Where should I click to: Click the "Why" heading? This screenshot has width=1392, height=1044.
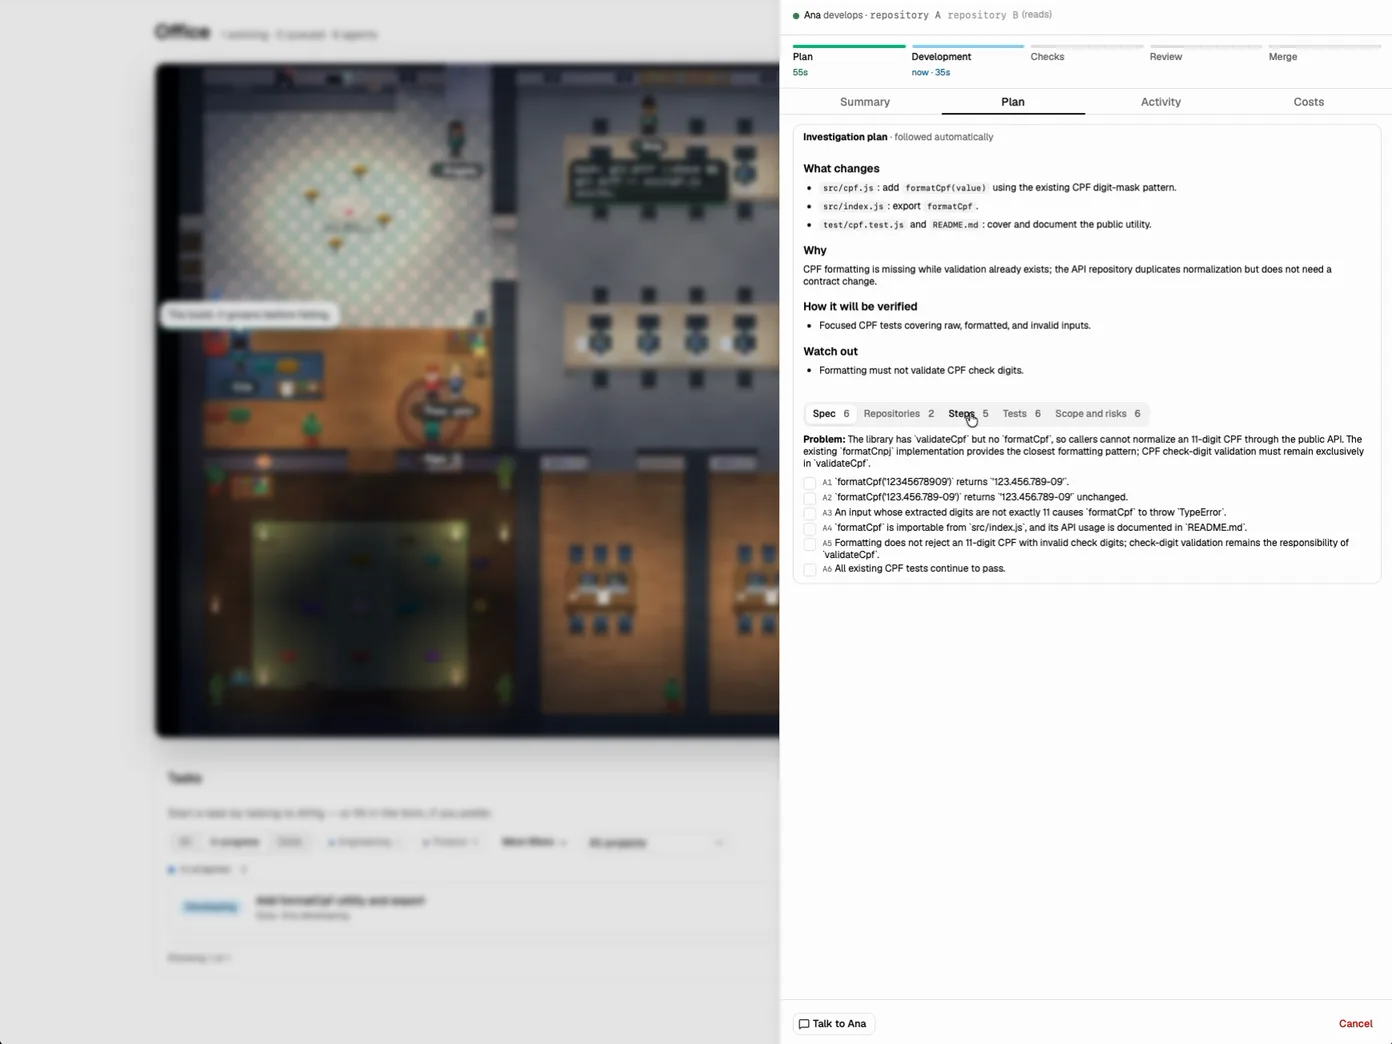[x=815, y=251]
